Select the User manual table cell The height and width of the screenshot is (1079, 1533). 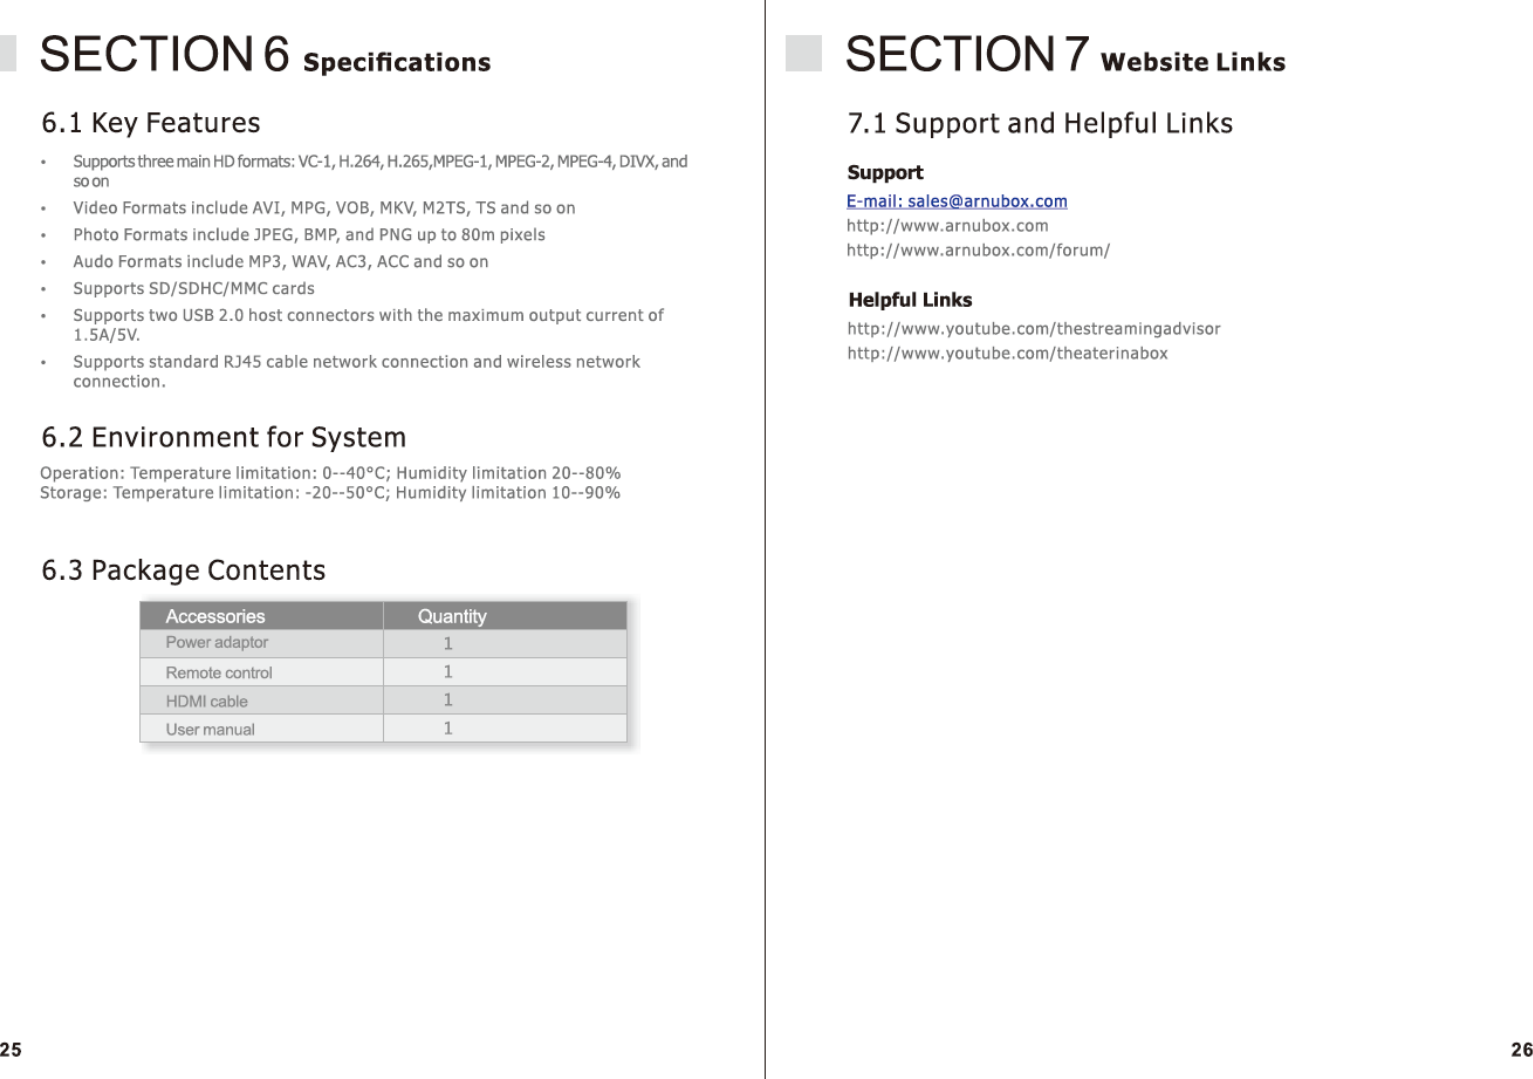(x=210, y=729)
